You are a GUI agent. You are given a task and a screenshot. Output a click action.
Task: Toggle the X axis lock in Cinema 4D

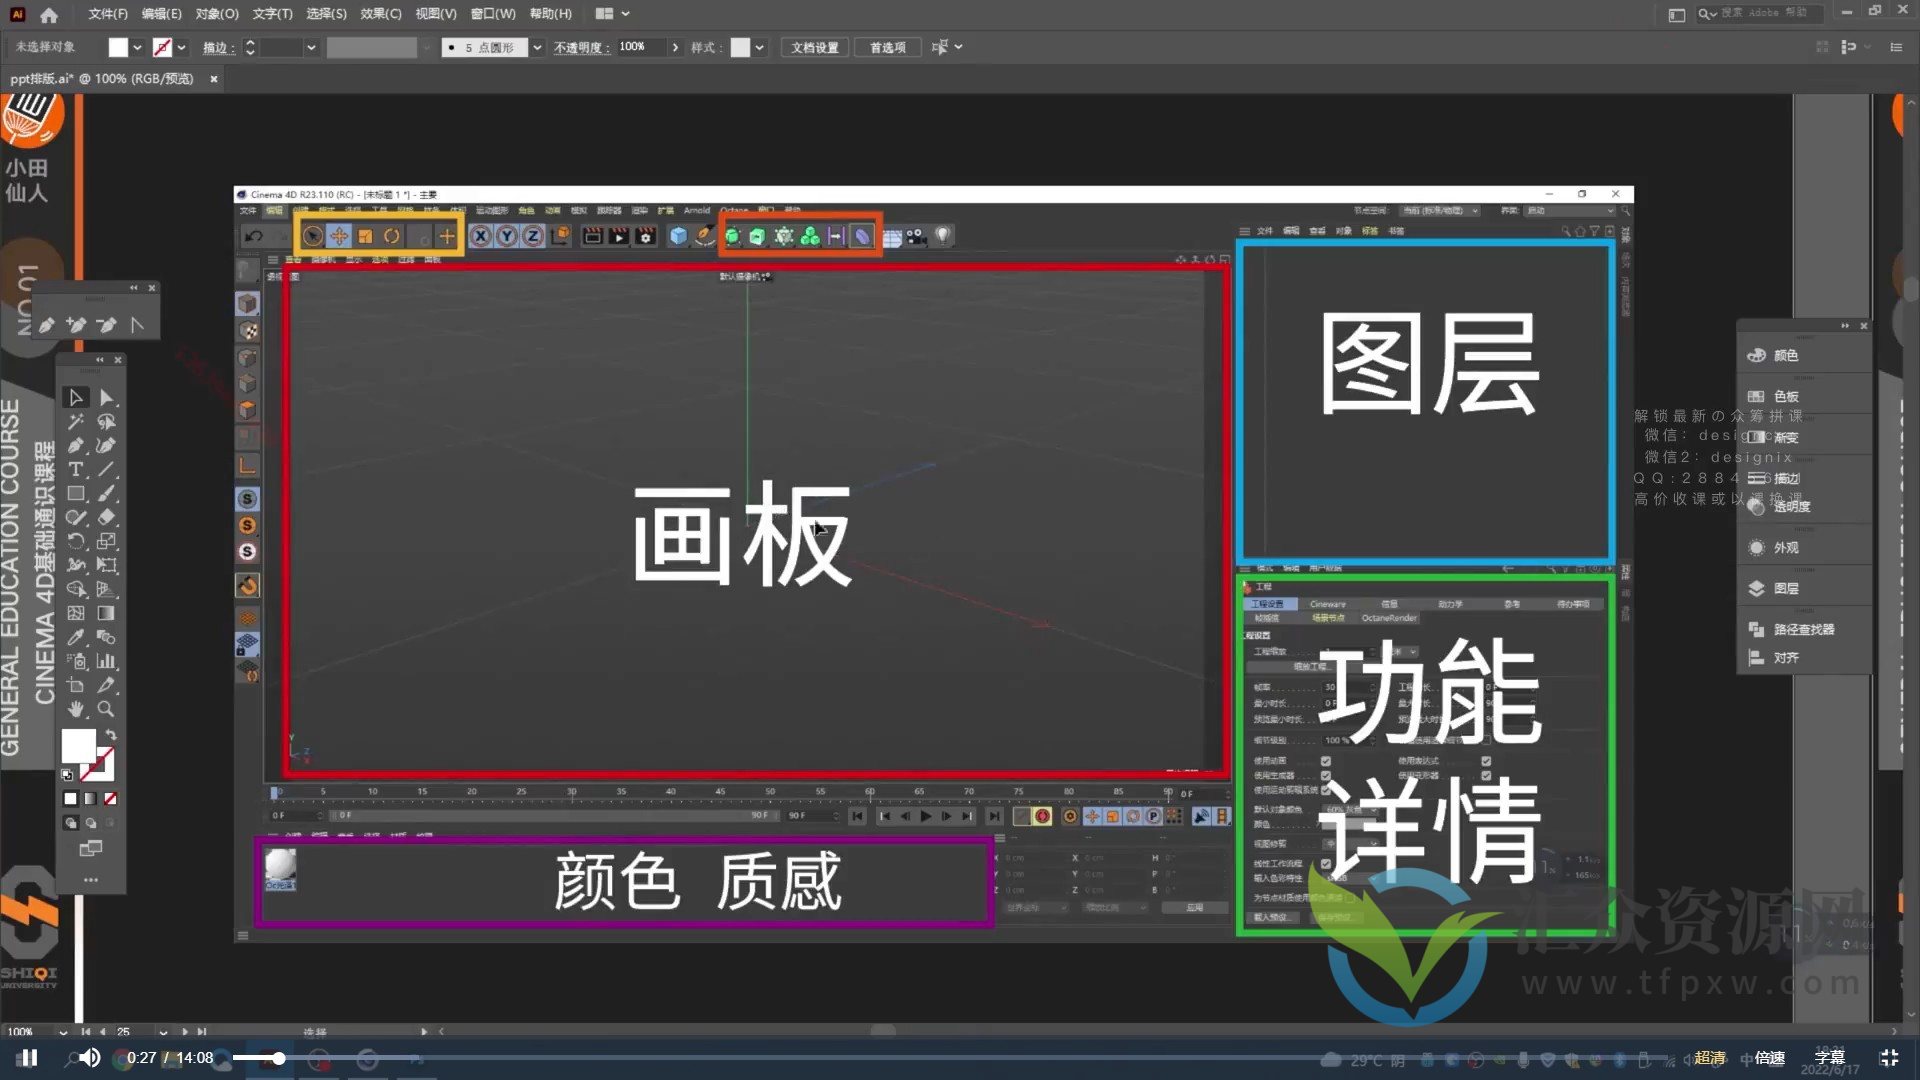pos(481,237)
